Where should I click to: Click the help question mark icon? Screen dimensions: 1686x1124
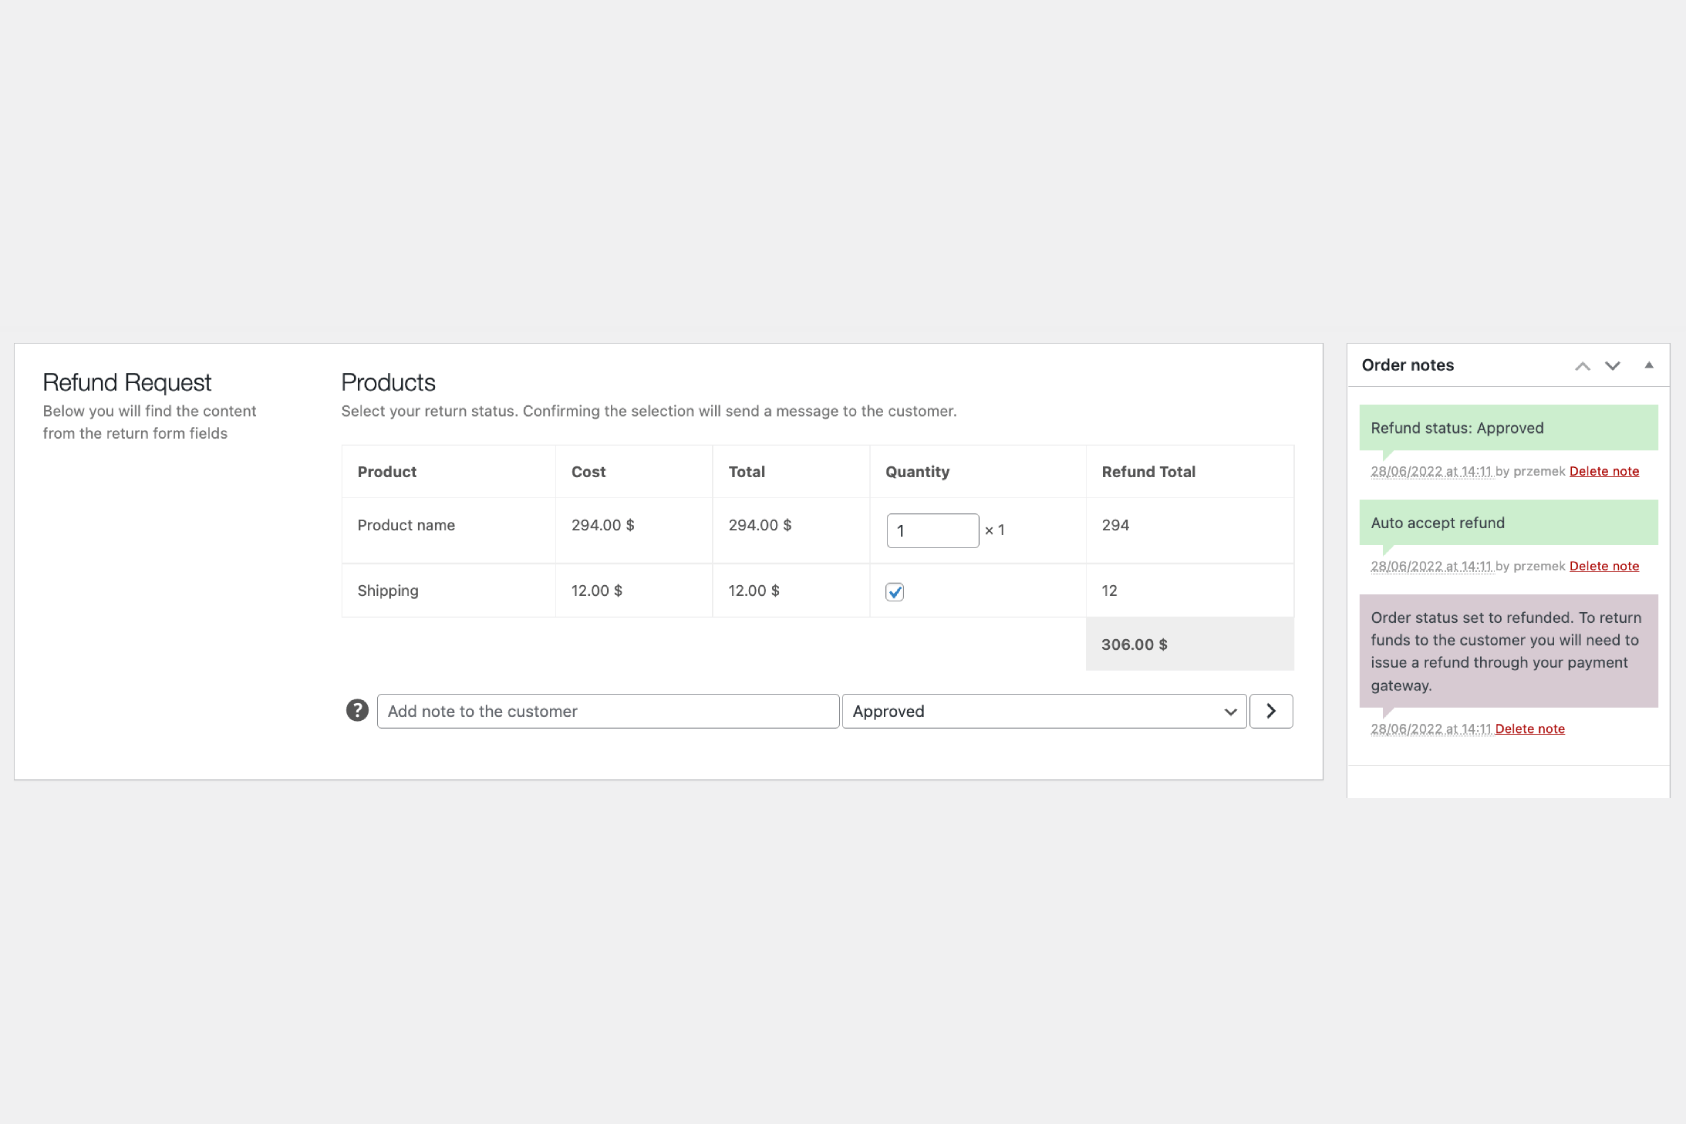357,710
